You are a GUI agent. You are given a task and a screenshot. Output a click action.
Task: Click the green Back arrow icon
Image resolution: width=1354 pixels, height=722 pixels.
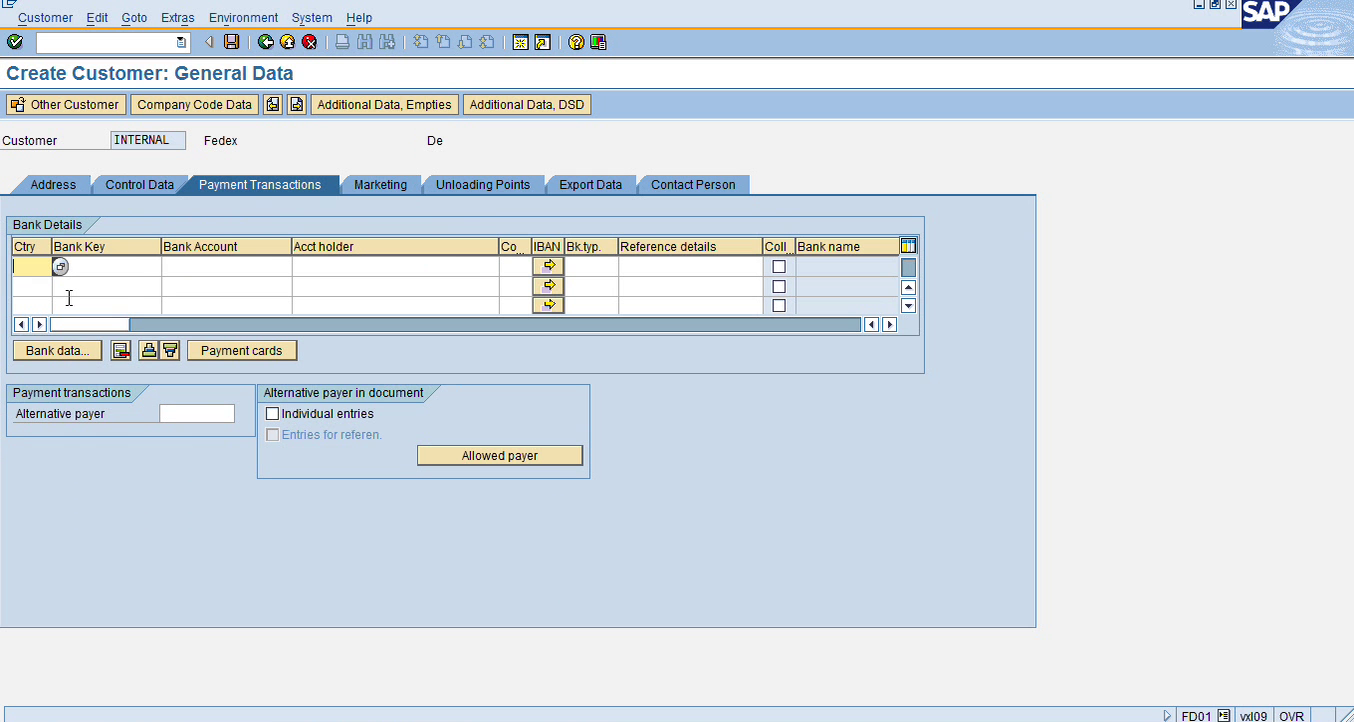[266, 42]
